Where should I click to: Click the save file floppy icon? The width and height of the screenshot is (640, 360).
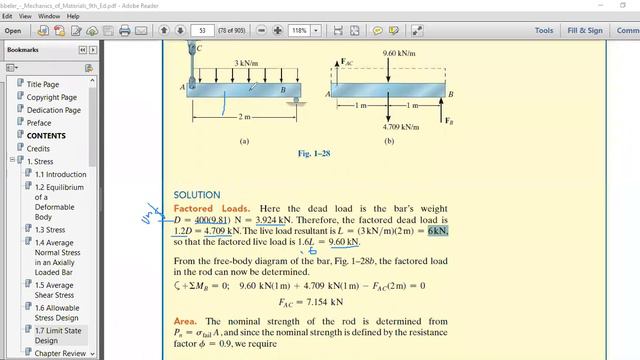pyautogui.click(x=108, y=31)
